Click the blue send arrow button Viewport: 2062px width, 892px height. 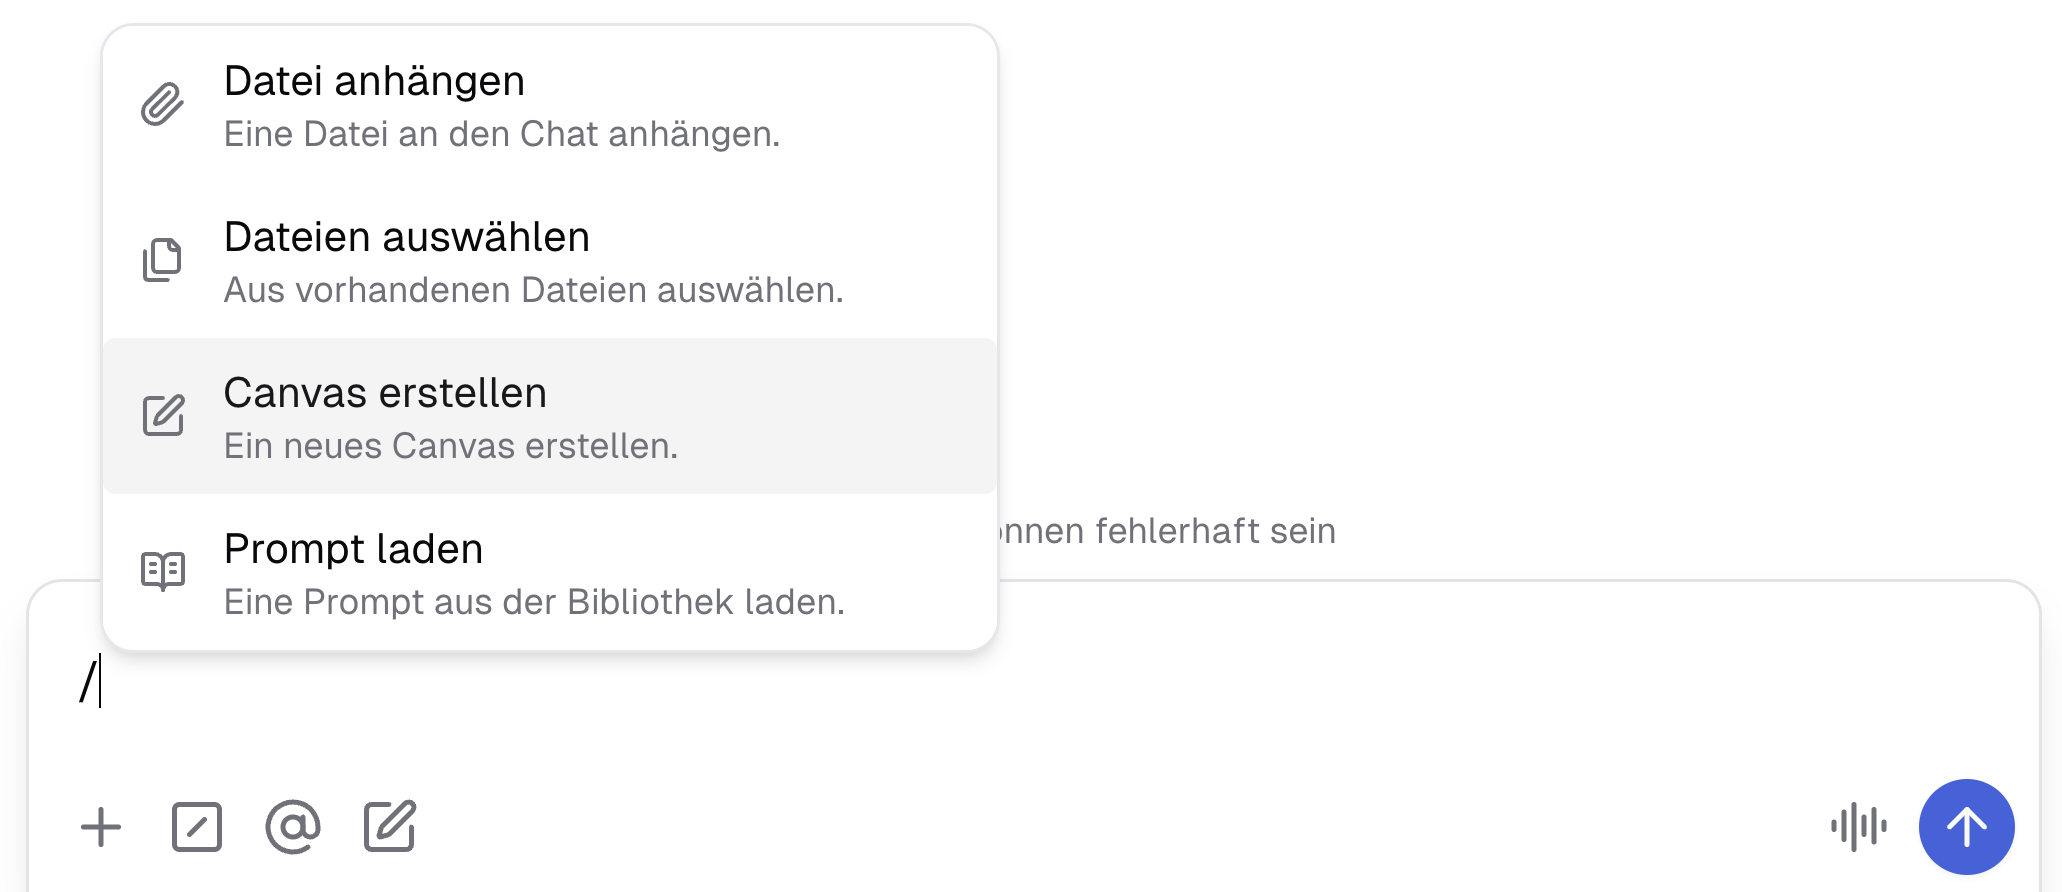pos(1966,827)
